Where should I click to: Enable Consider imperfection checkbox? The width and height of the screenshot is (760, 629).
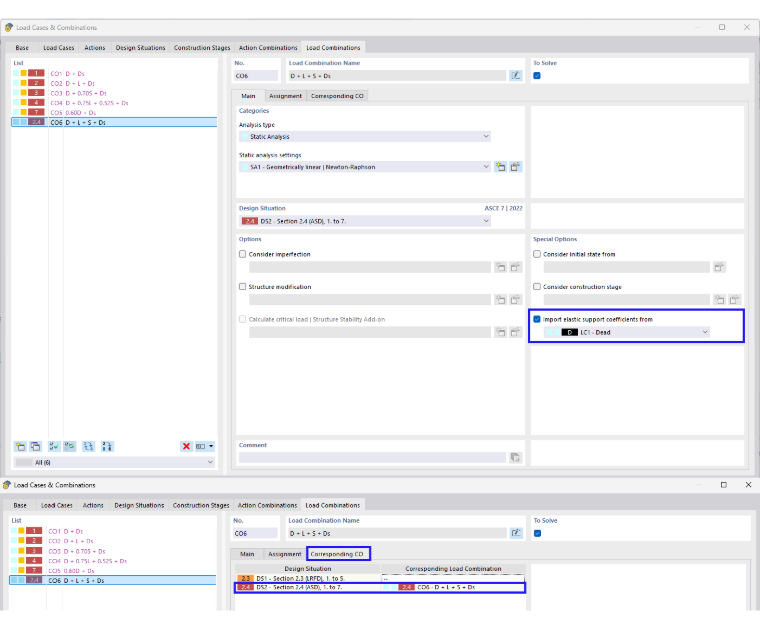[242, 254]
